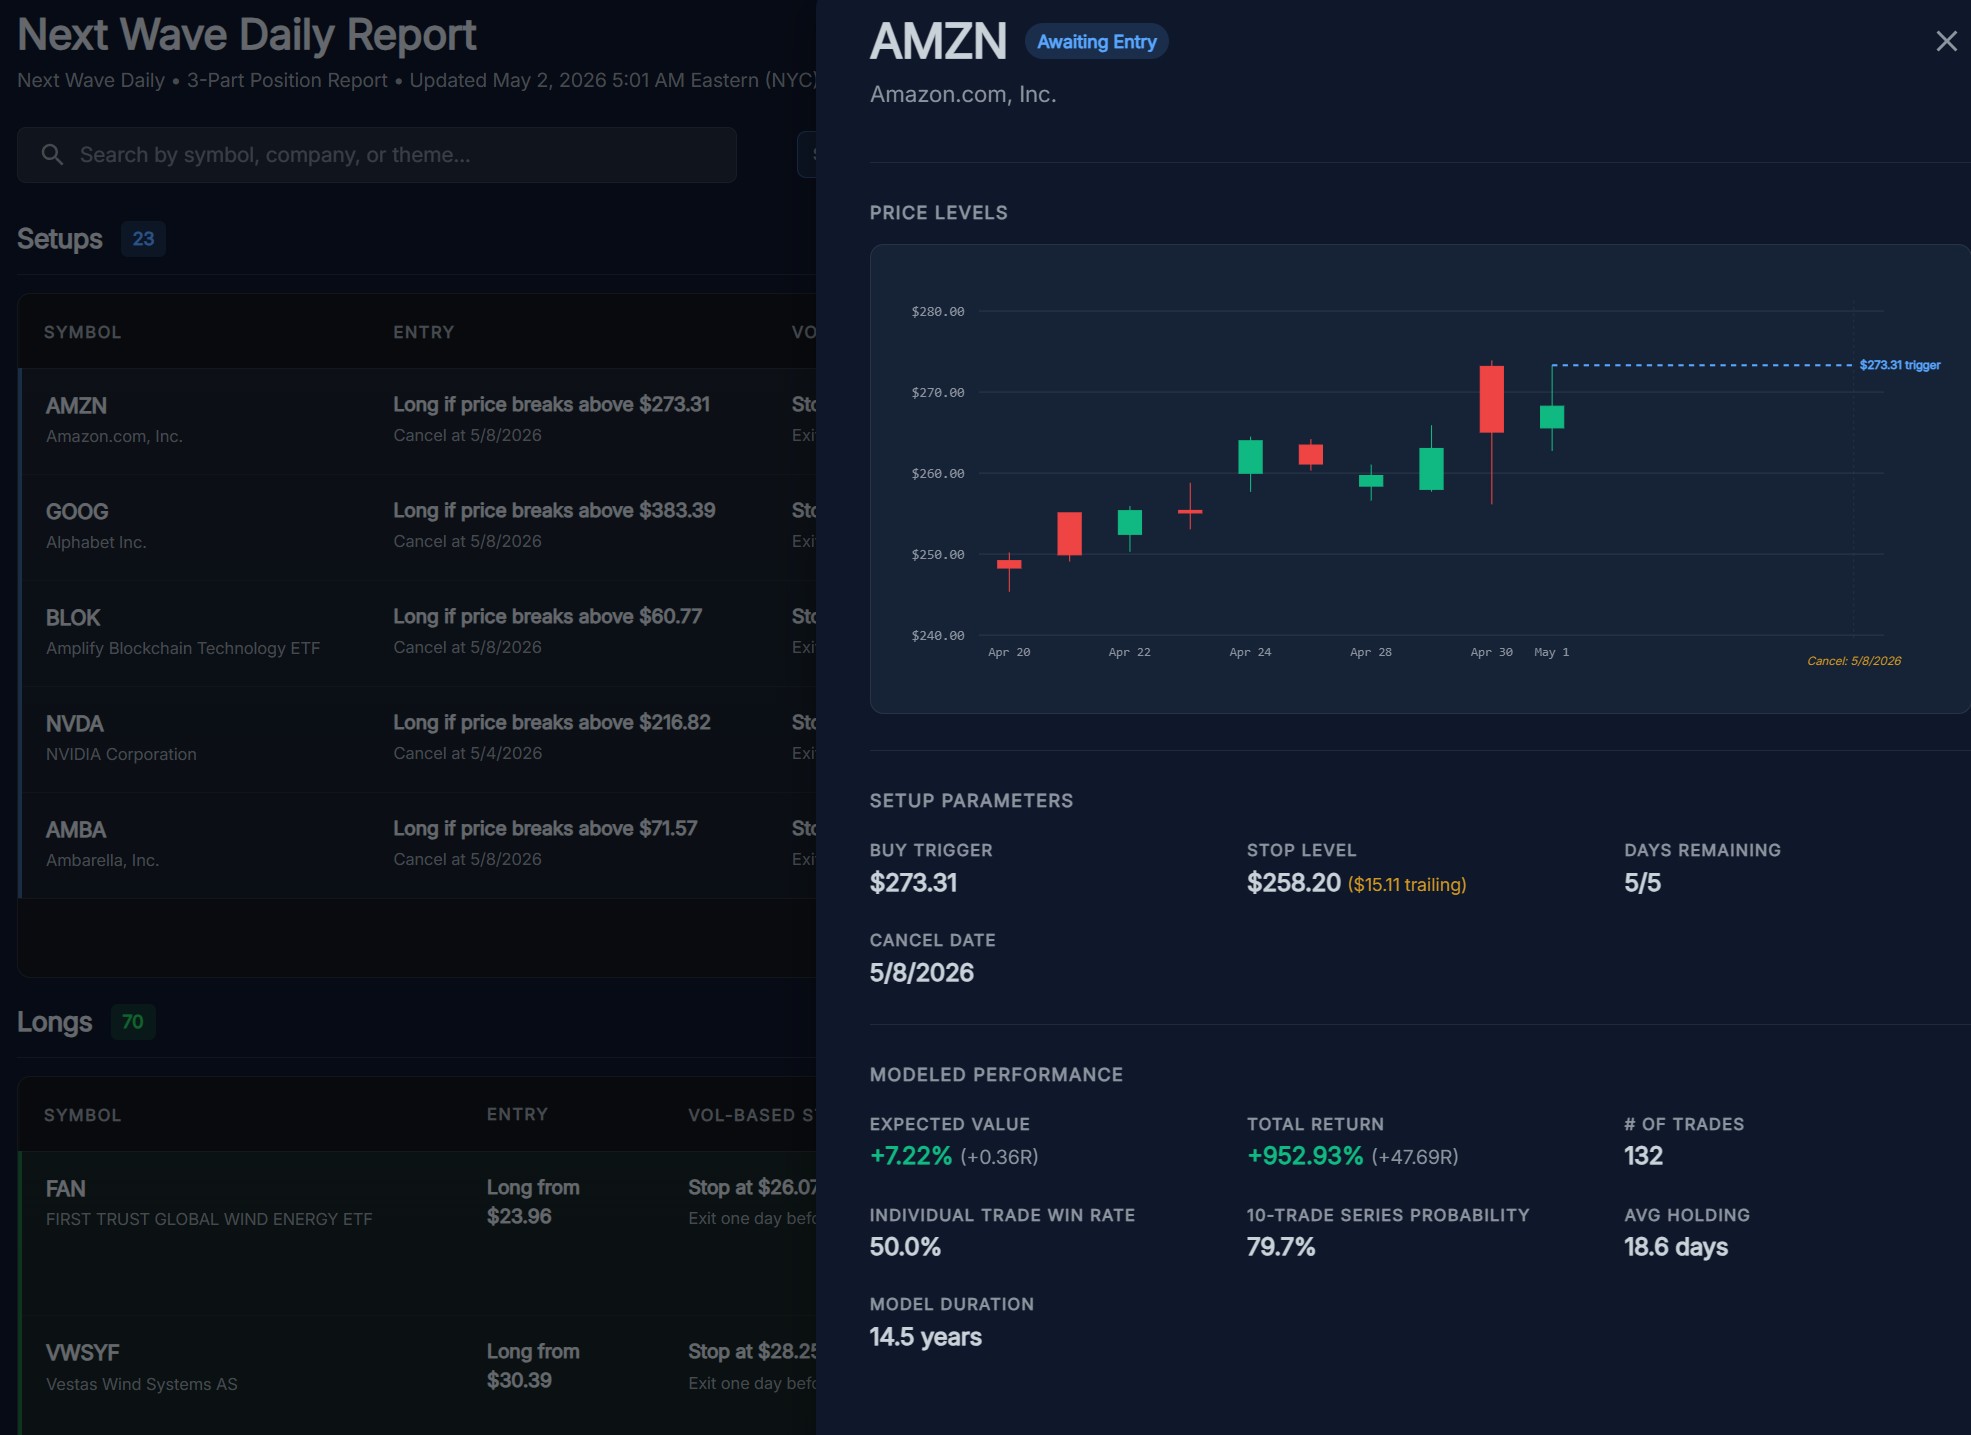
Task: Click the Awaiting Entry status badge
Action: (x=1096, y=42)
